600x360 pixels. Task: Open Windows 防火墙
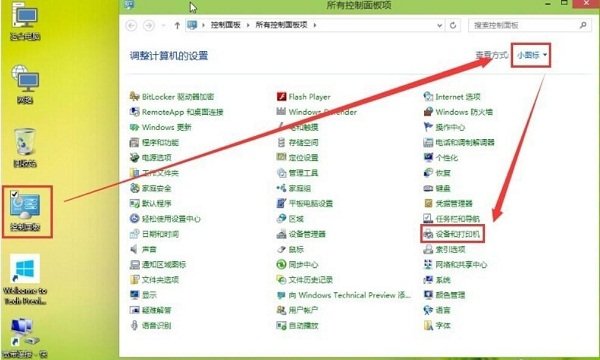coord(458,112)
